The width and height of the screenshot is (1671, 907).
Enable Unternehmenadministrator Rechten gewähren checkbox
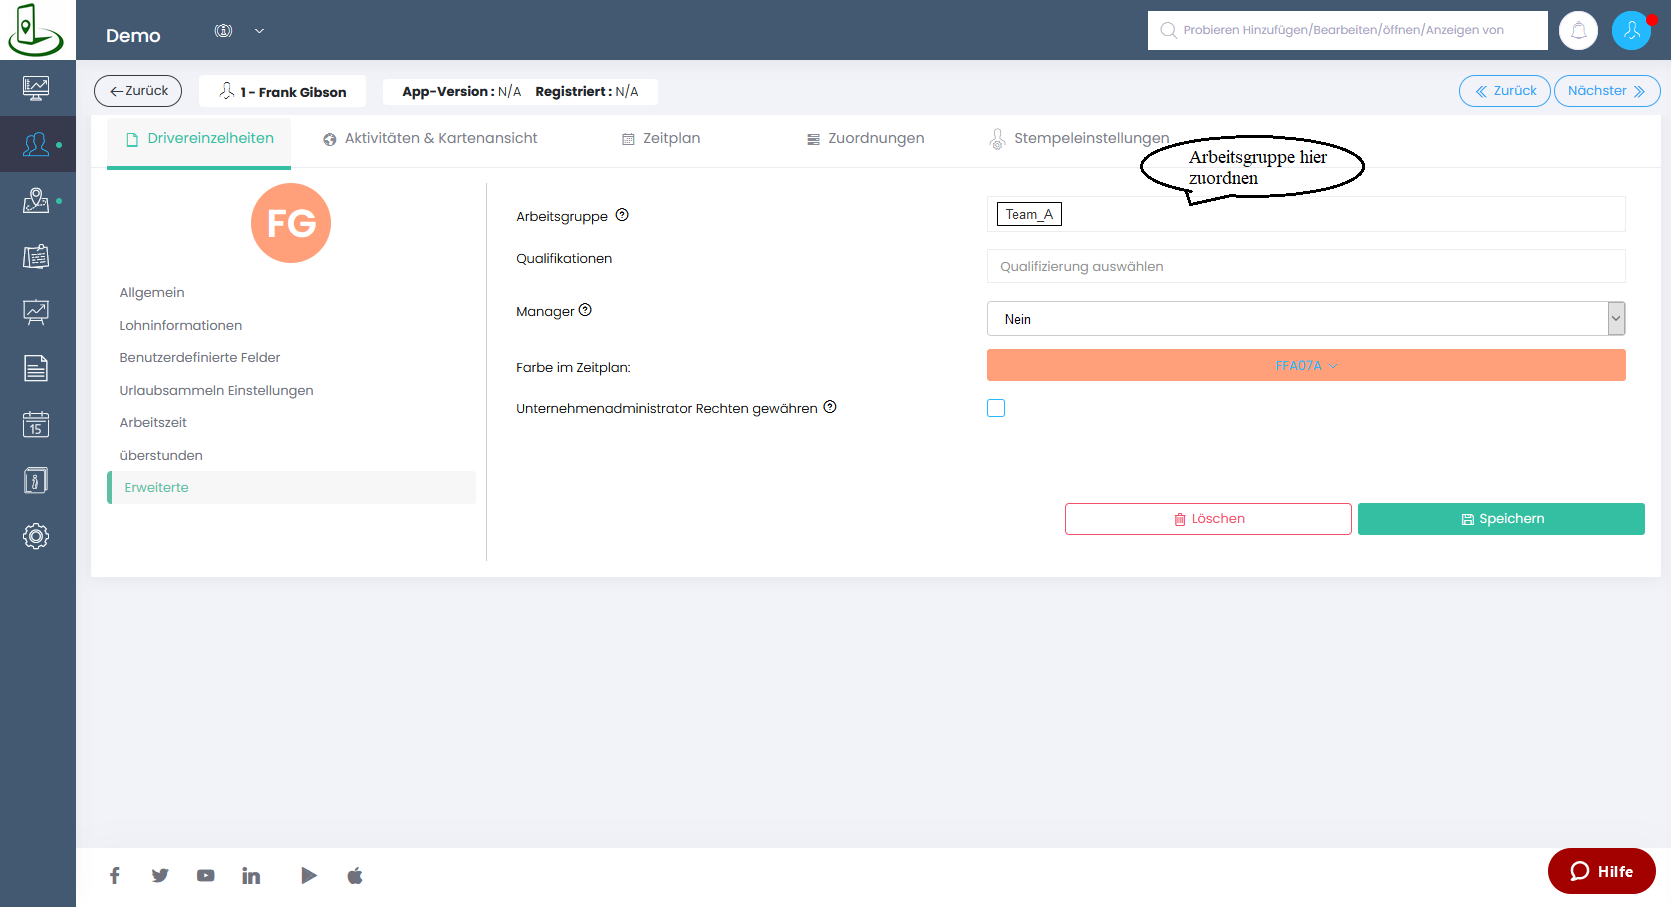pos(996,408)
